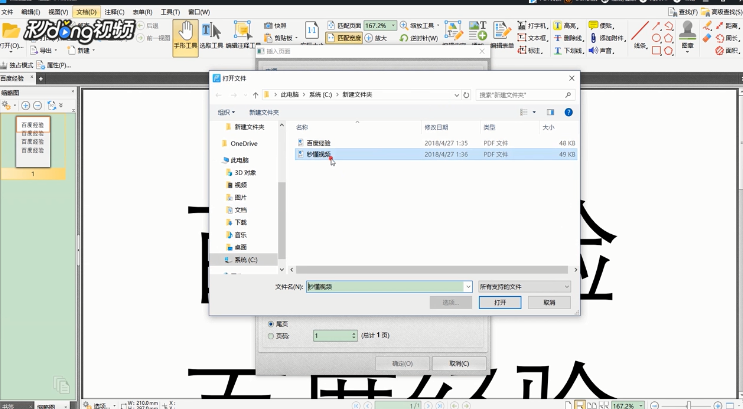This screenshot has width=743, height=409.
Task: Click the Help icon in Open dialog
Action: point(568,112)
